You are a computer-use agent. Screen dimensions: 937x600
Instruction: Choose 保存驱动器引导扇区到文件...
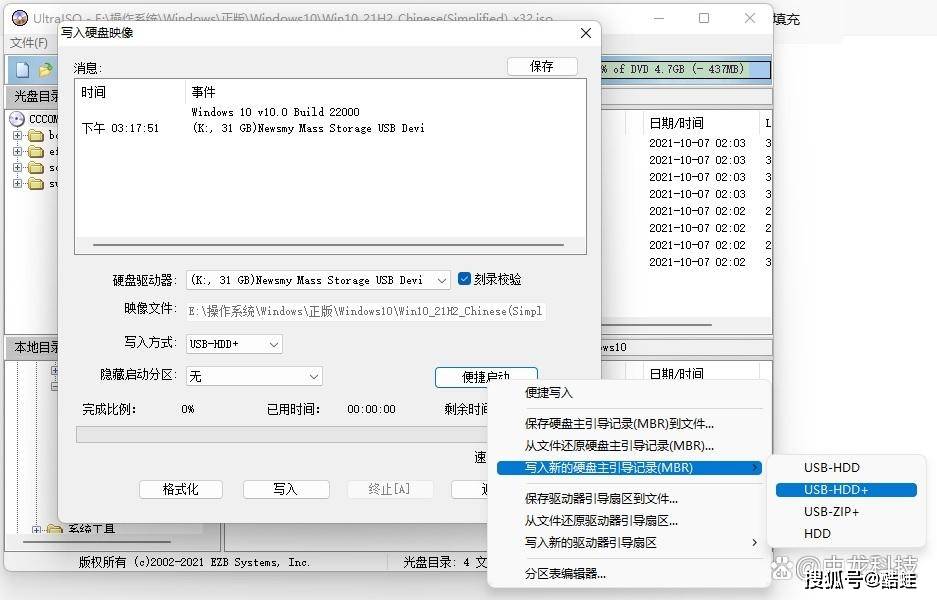click(x=601, y=498)
